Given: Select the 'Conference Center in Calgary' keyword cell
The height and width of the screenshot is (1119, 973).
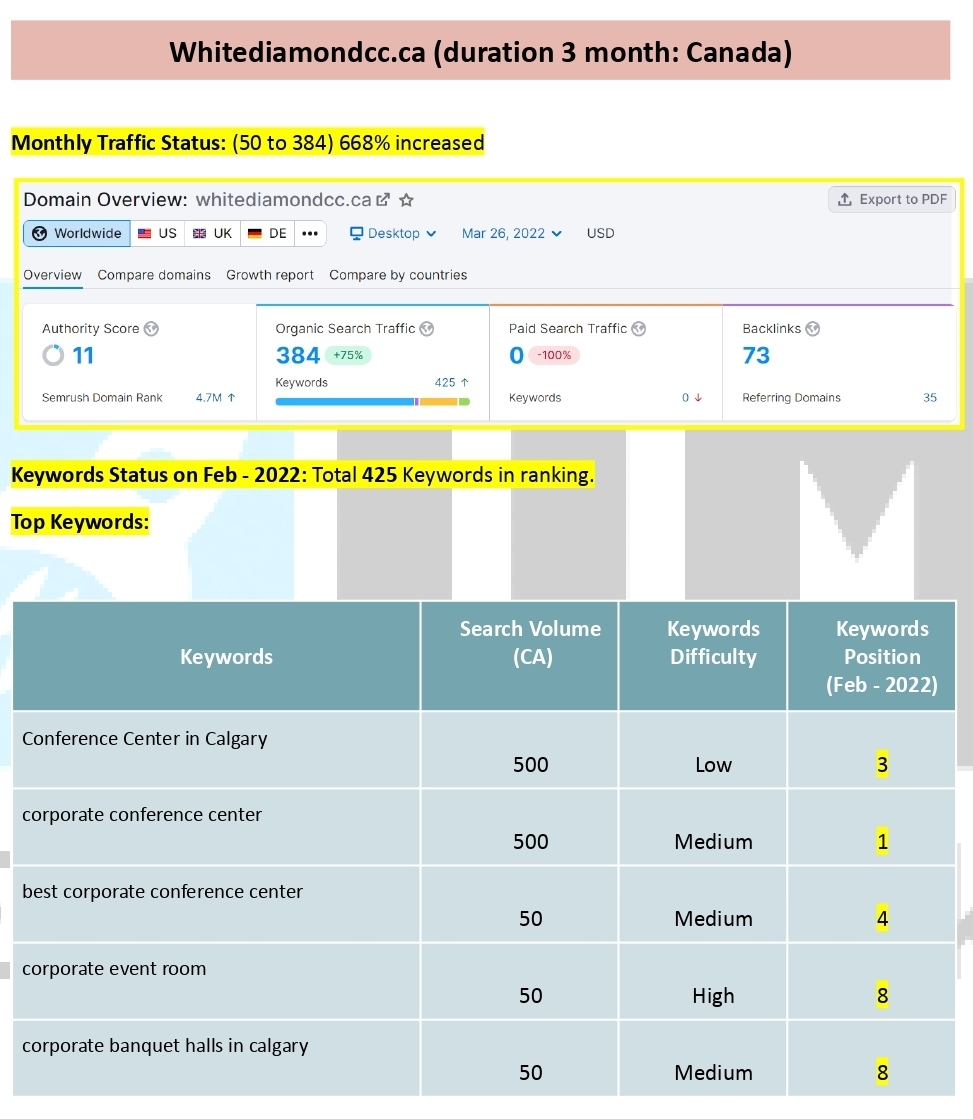Looking at the screenshot, I should click(216, 749).
